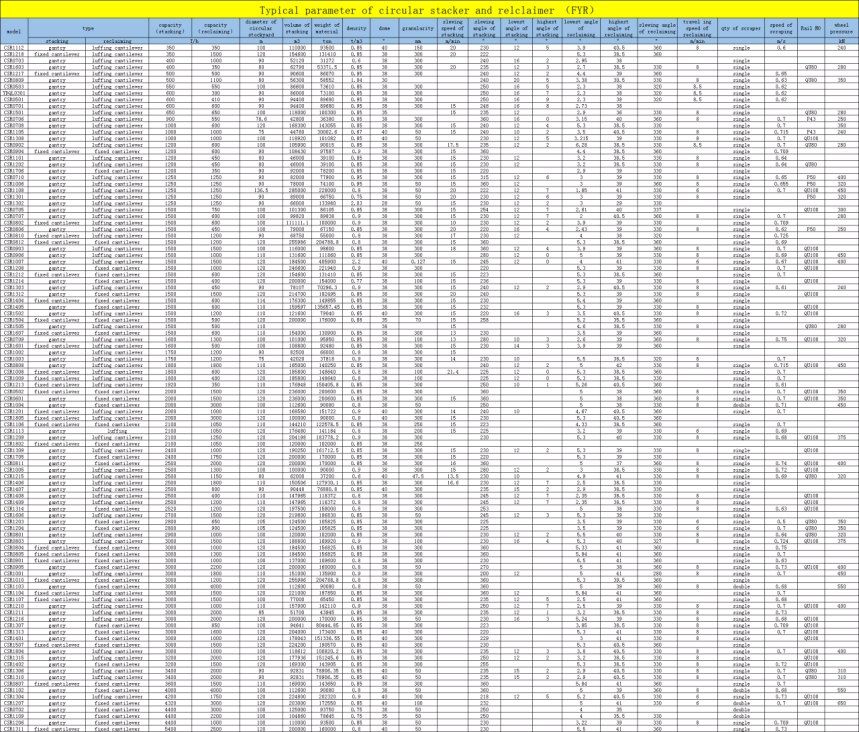Select the "wheel pressure" column header
The width and height of the screenshot is (859, 732).
point(842,28)
